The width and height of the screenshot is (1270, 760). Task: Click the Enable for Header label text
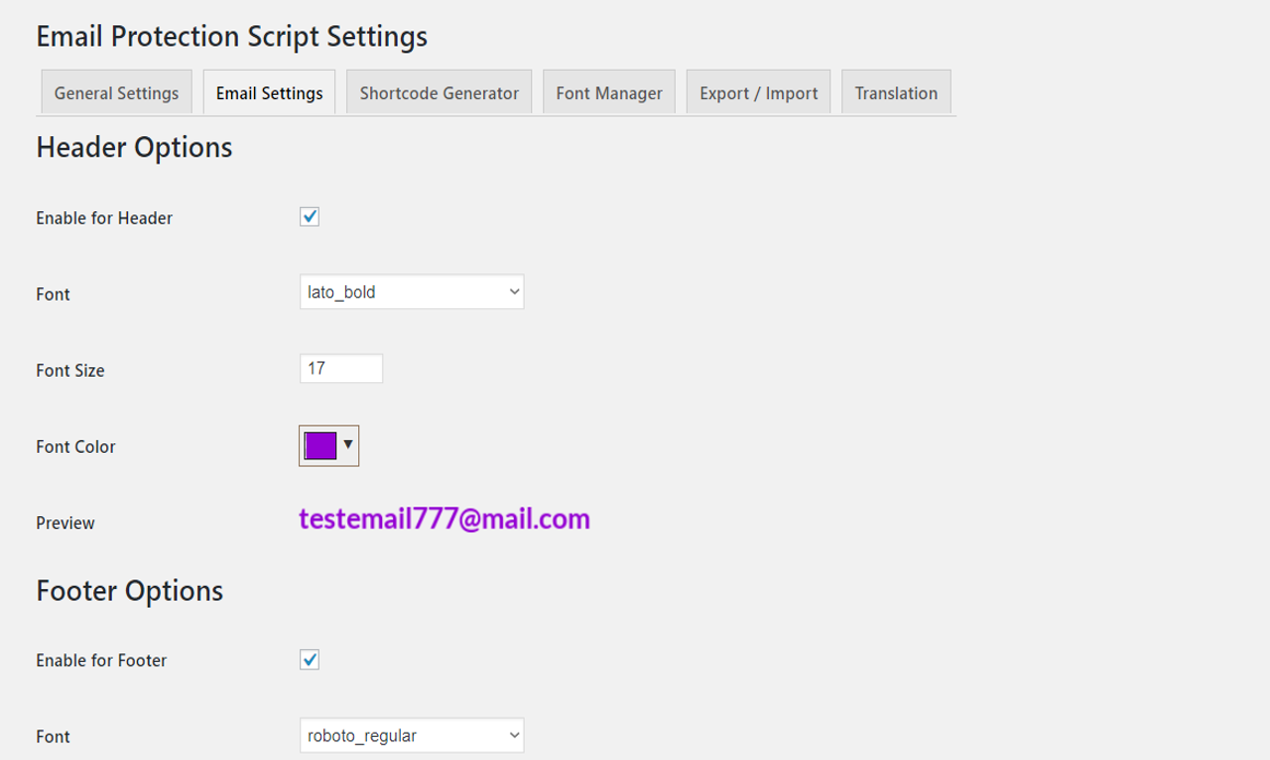pyautogui.click(x=104, y=217)
